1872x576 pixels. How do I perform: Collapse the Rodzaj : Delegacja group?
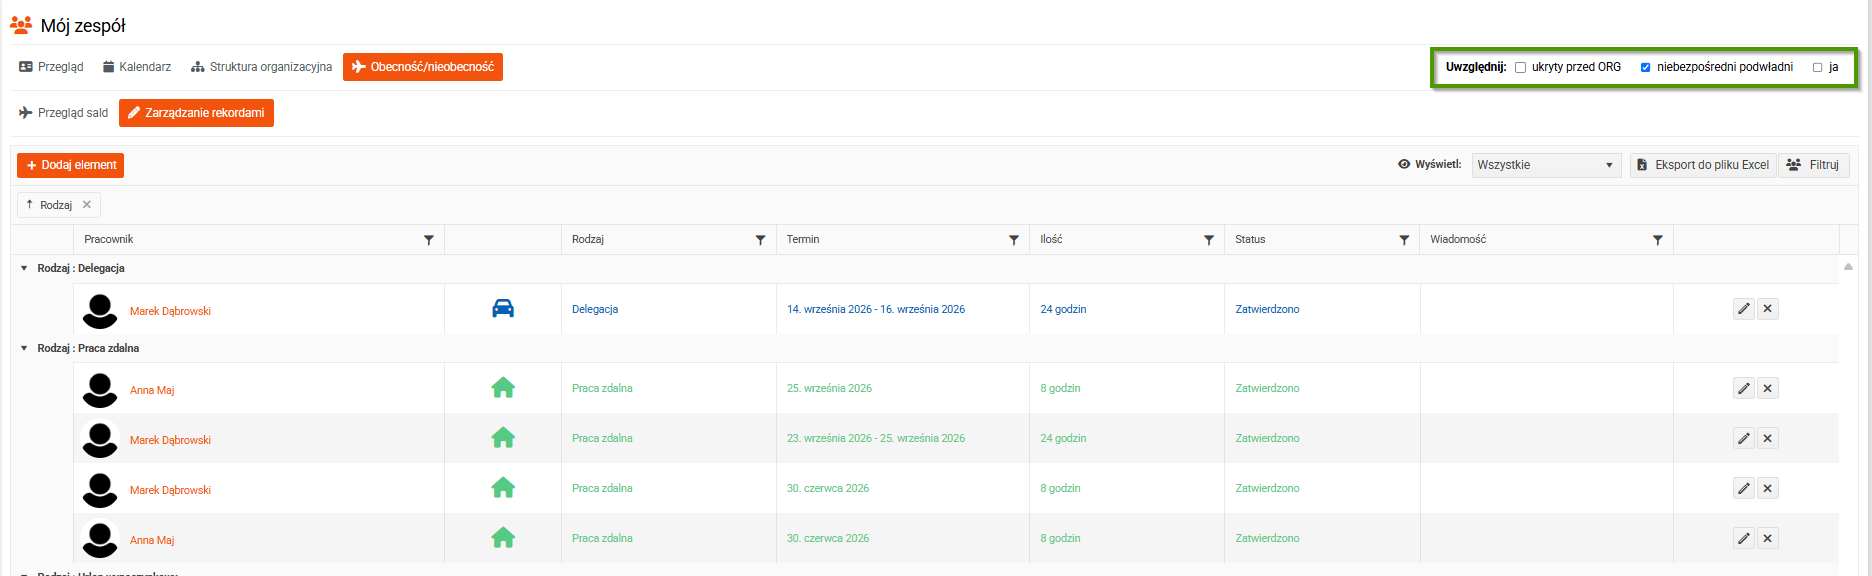(x=24, y=268)
